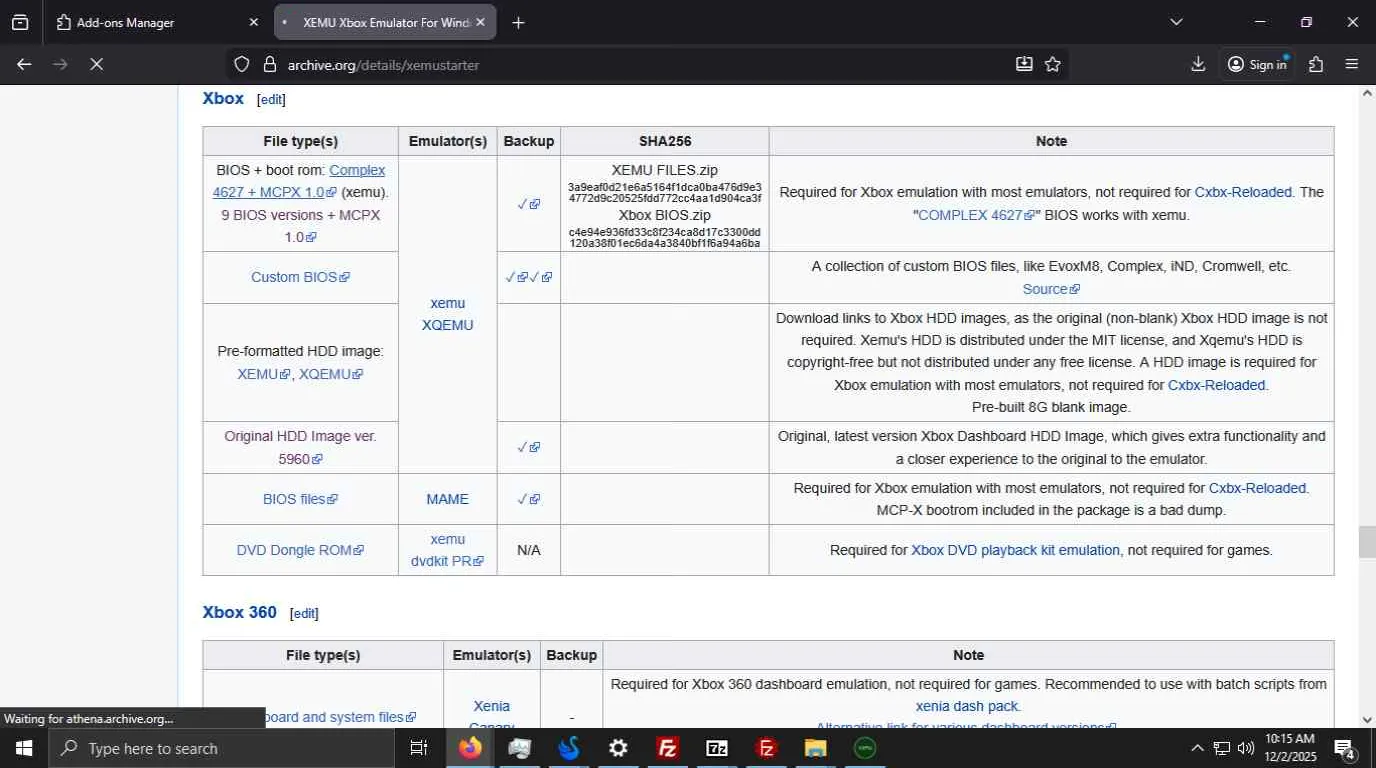Open the Firefox application menu
Screen dimensions: 1376x768
pyautogui.click(x=1352, y=64)
